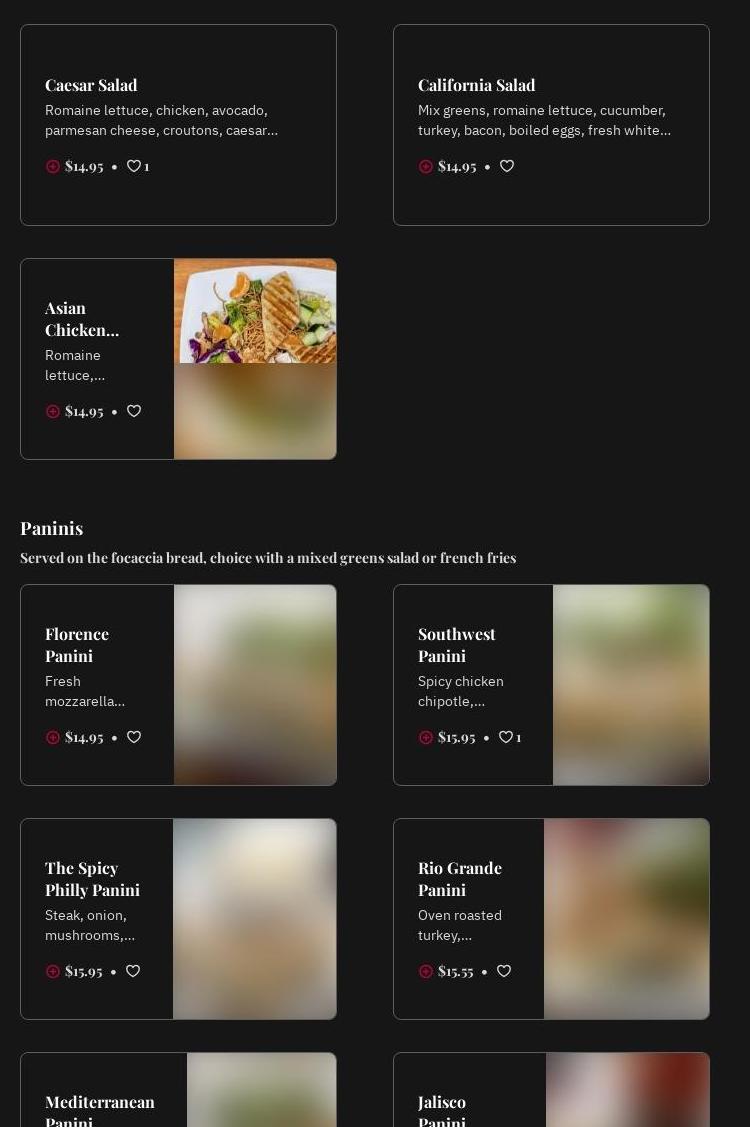Add California Salad using the plus icon
This screenshot has width=750, height=1127.
[x=426, y=167]
